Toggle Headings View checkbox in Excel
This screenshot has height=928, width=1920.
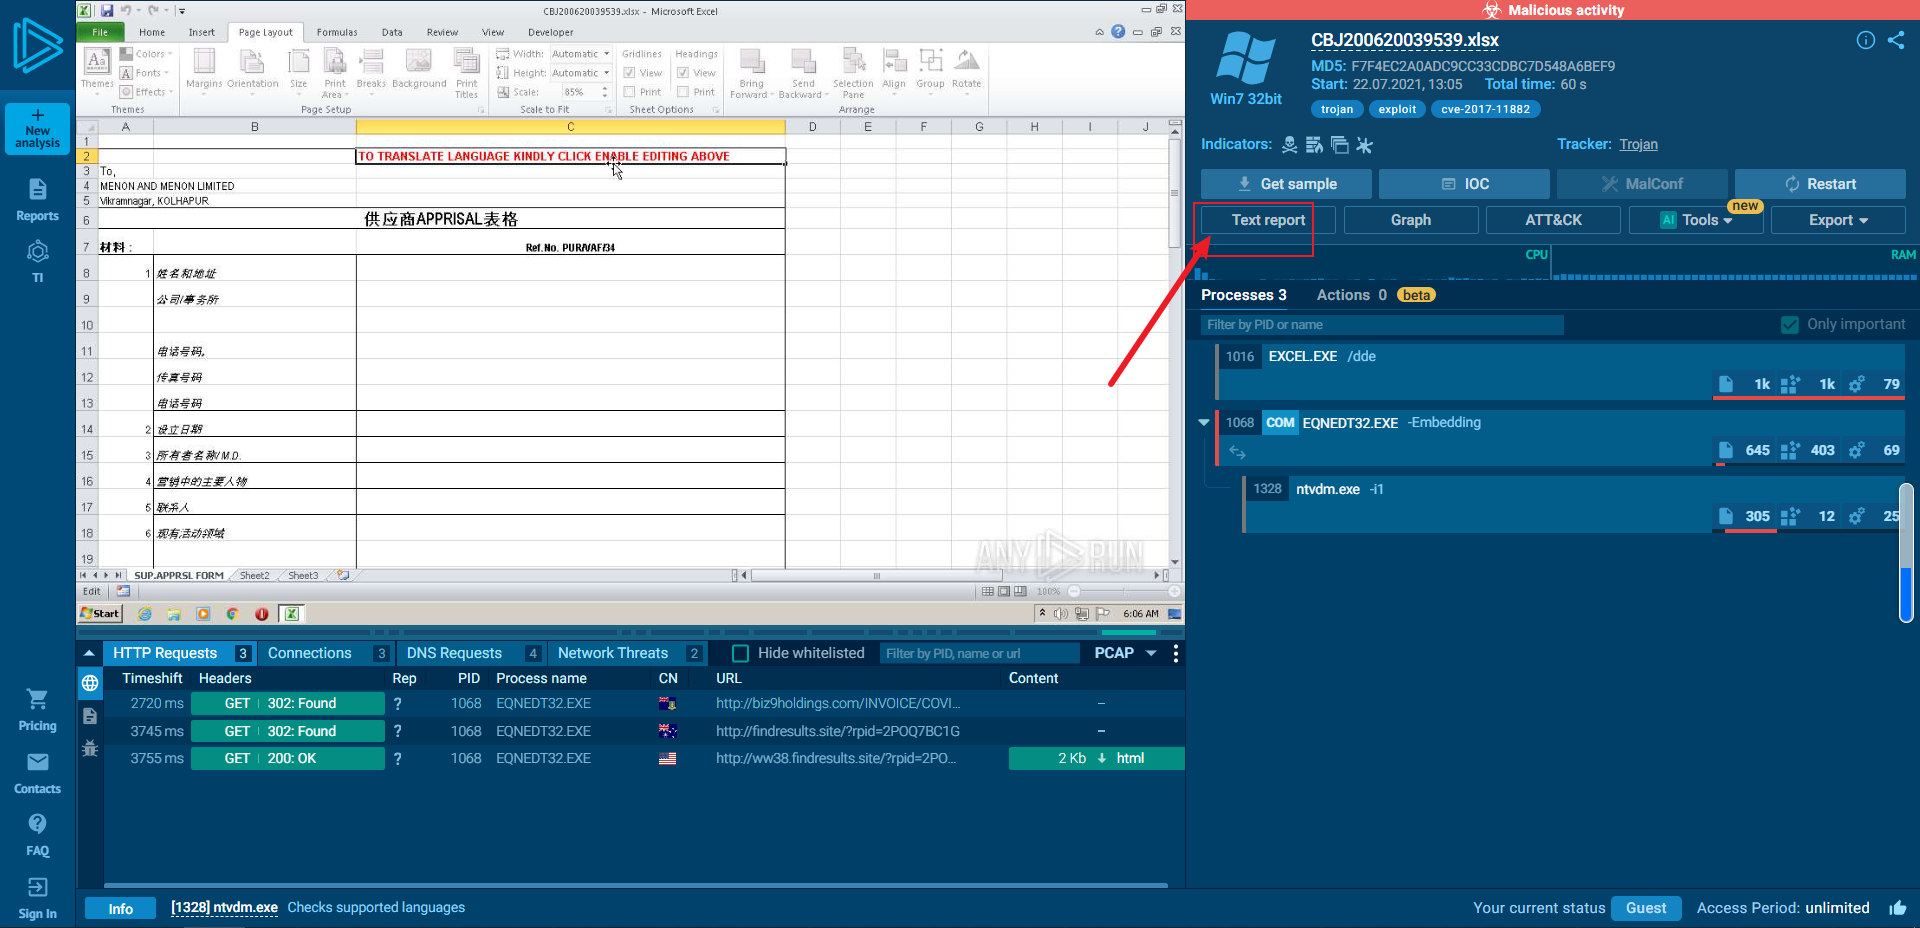(x=683, y=73)
